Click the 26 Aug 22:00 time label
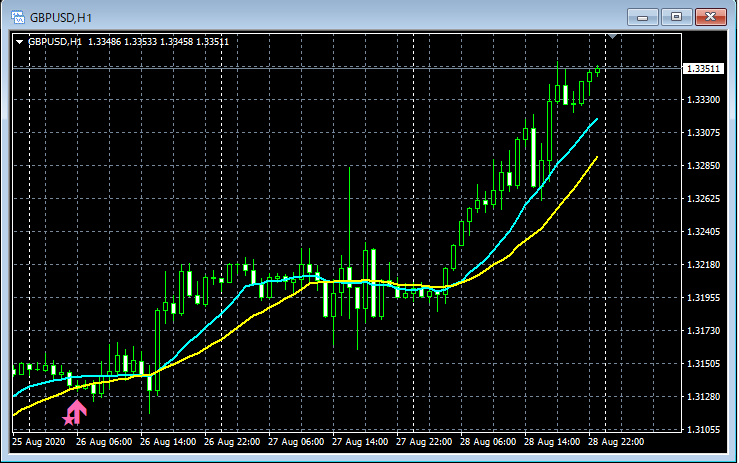The image size is (739, 463). pos(232,442)
